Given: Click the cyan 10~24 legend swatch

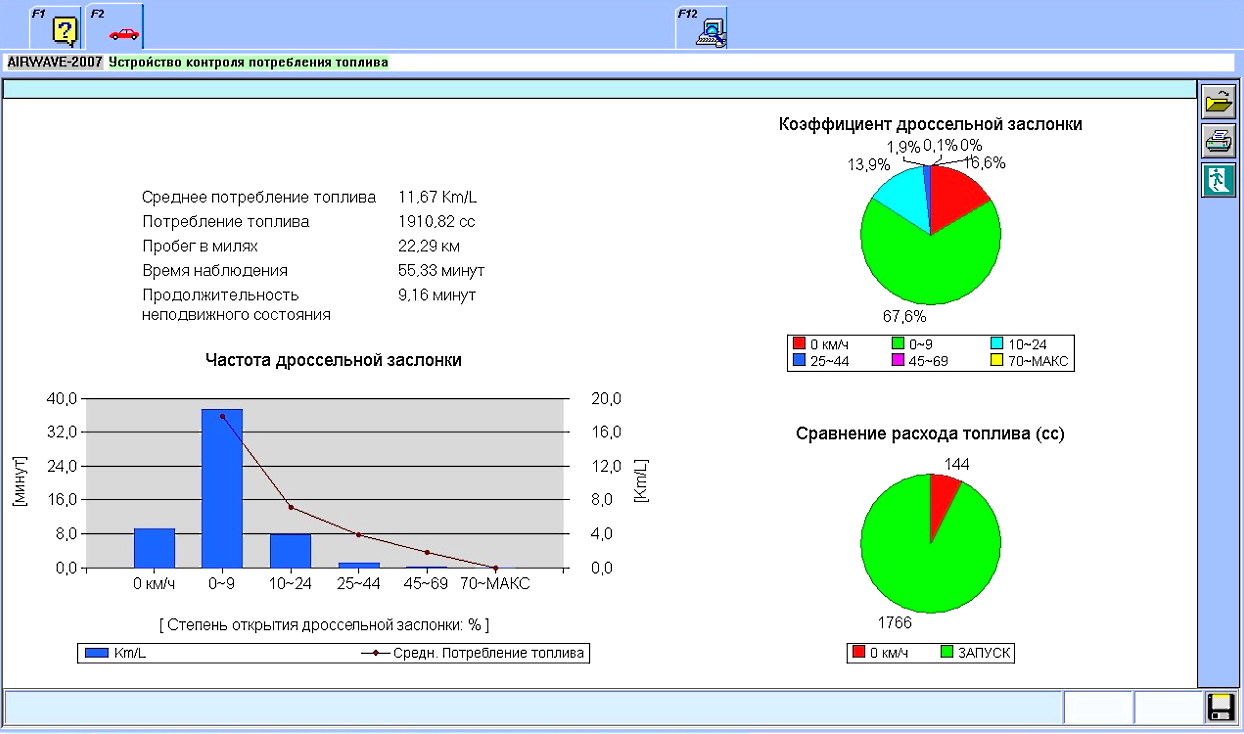Looking at the screenshot, I should point(1000,345).
